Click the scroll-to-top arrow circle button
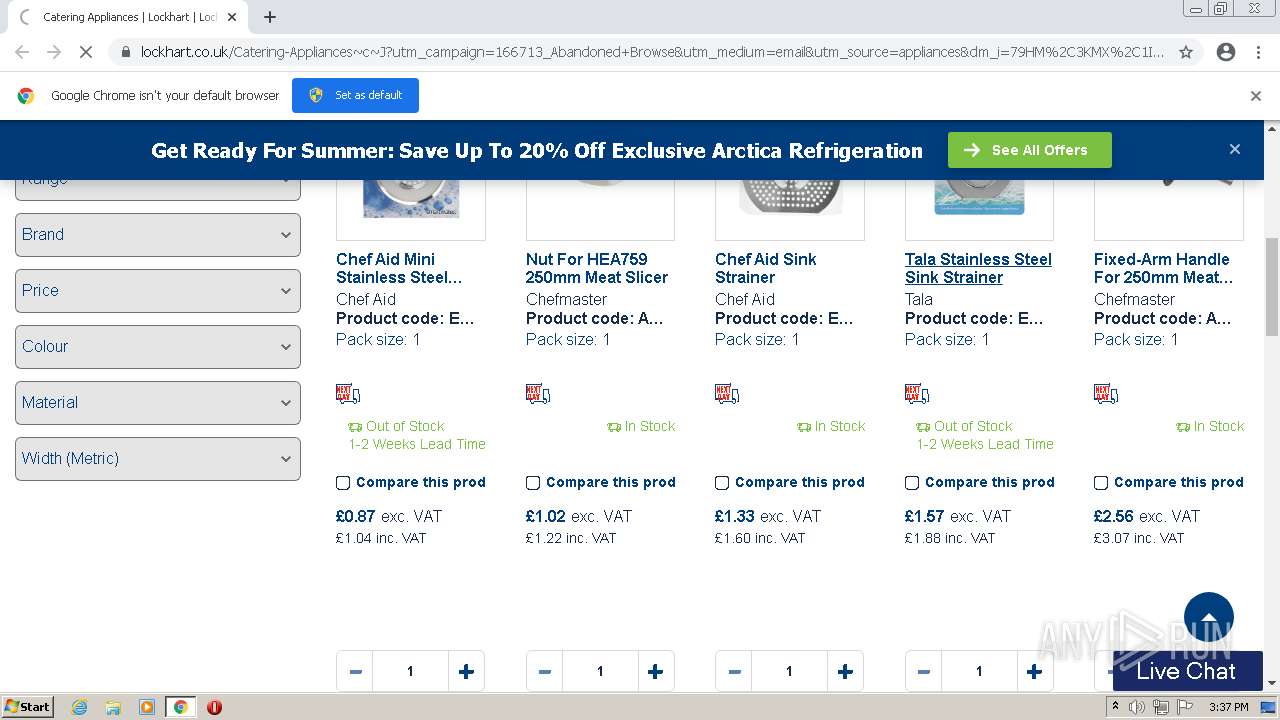Screen dimensions: 1280x720 point(1208,617)
